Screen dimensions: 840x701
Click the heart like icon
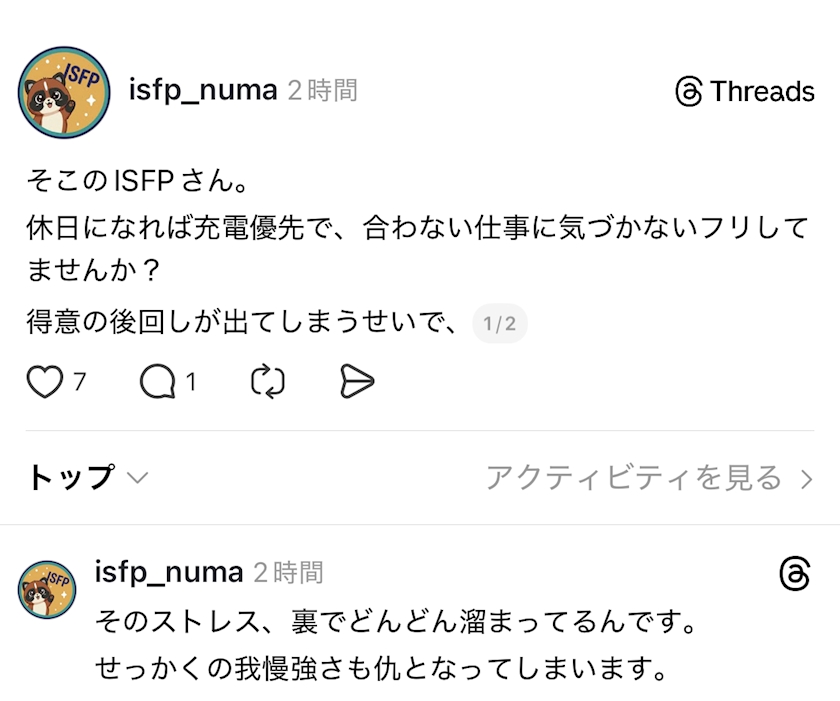coord(44,381)
